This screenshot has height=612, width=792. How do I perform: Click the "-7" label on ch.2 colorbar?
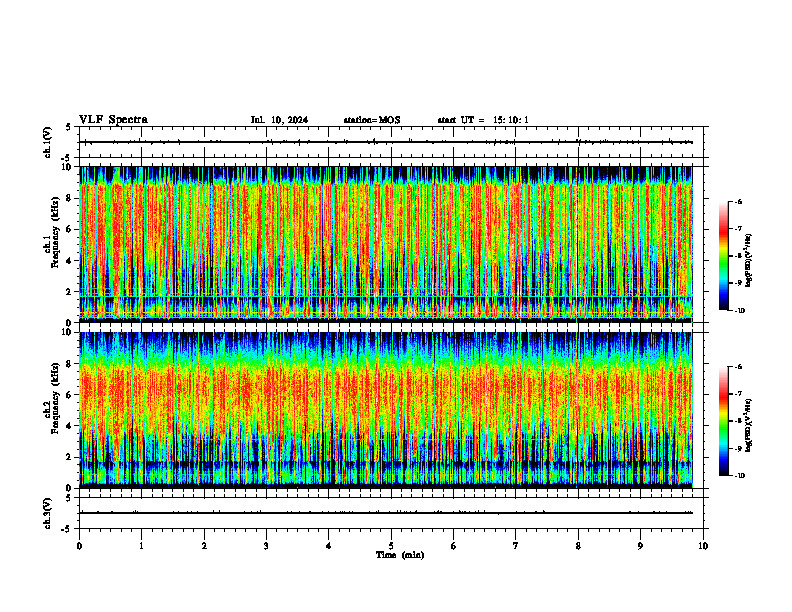tap(738, 394)
